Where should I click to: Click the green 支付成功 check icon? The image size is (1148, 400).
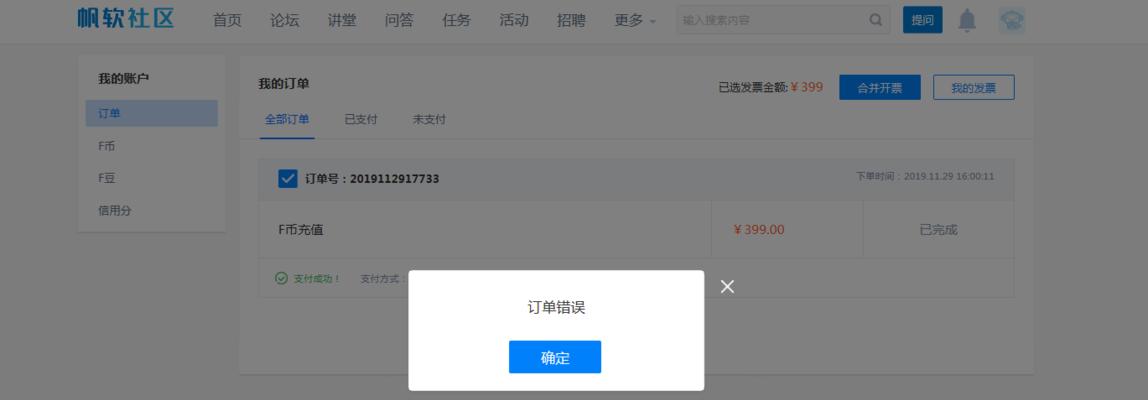tap(281, 278)
